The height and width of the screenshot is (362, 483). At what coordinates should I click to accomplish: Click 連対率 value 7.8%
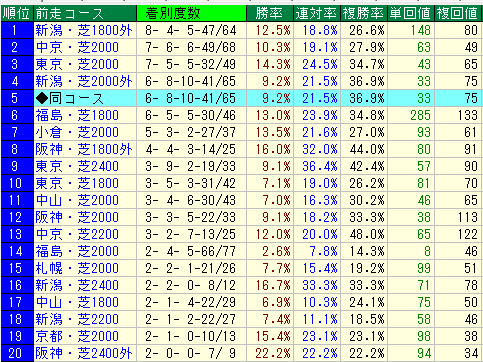coord(324,252)
